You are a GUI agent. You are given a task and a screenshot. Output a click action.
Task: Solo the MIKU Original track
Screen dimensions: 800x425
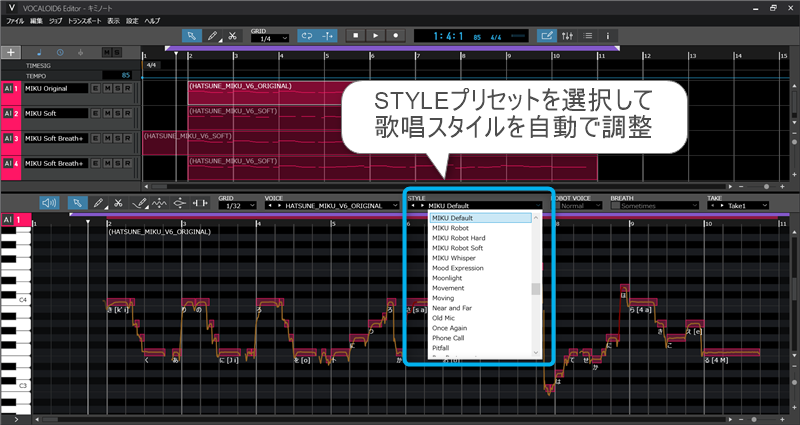[x=118, y=88]
